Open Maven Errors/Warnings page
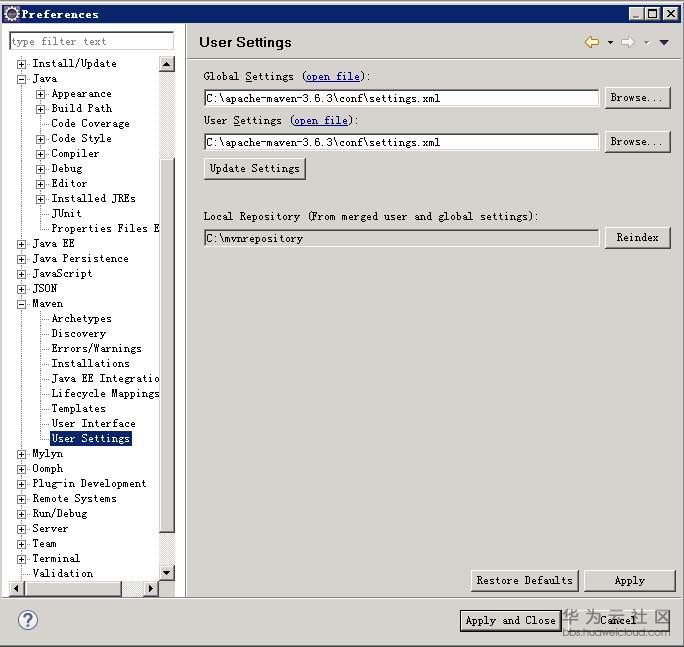Image resolution: width=684 pixels, height=647 pixels. 96,348
